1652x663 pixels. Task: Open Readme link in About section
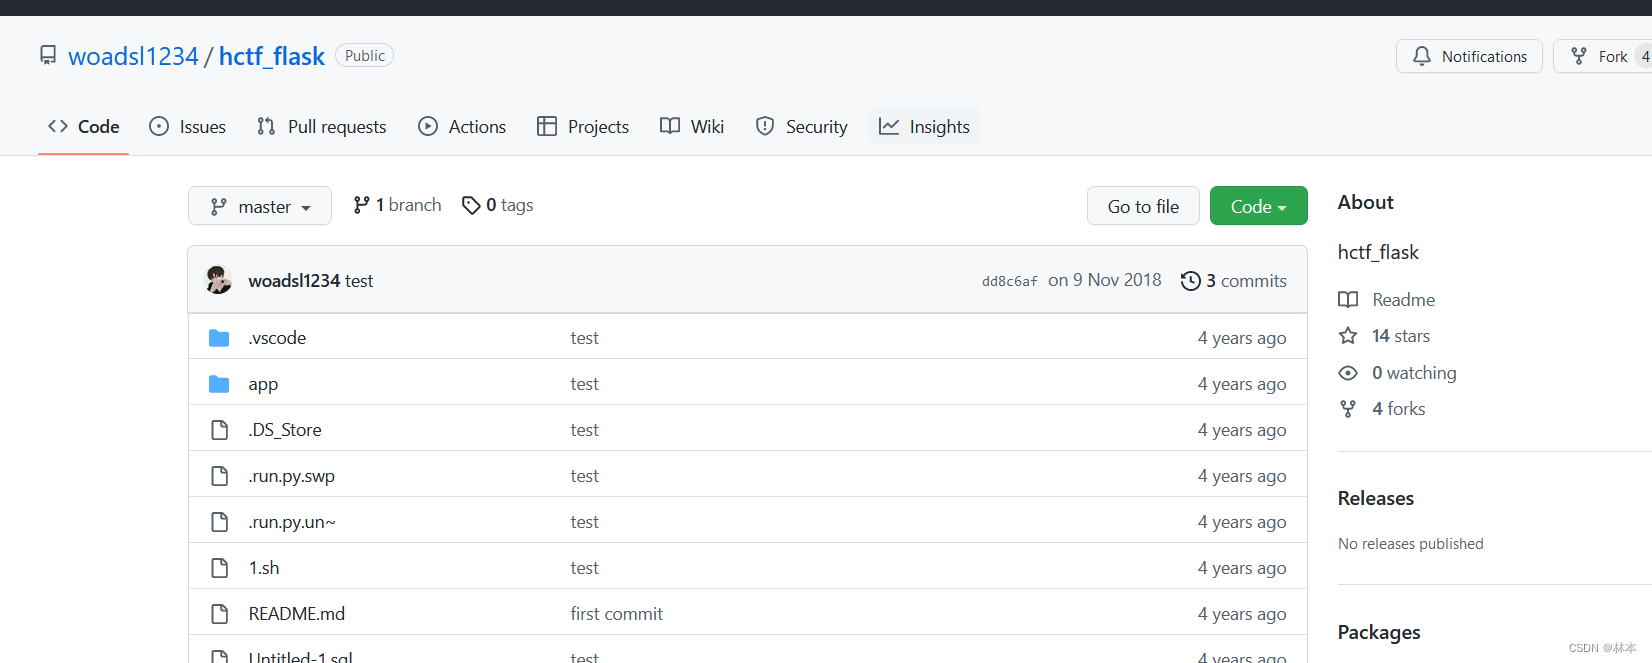pos(1386,300)
